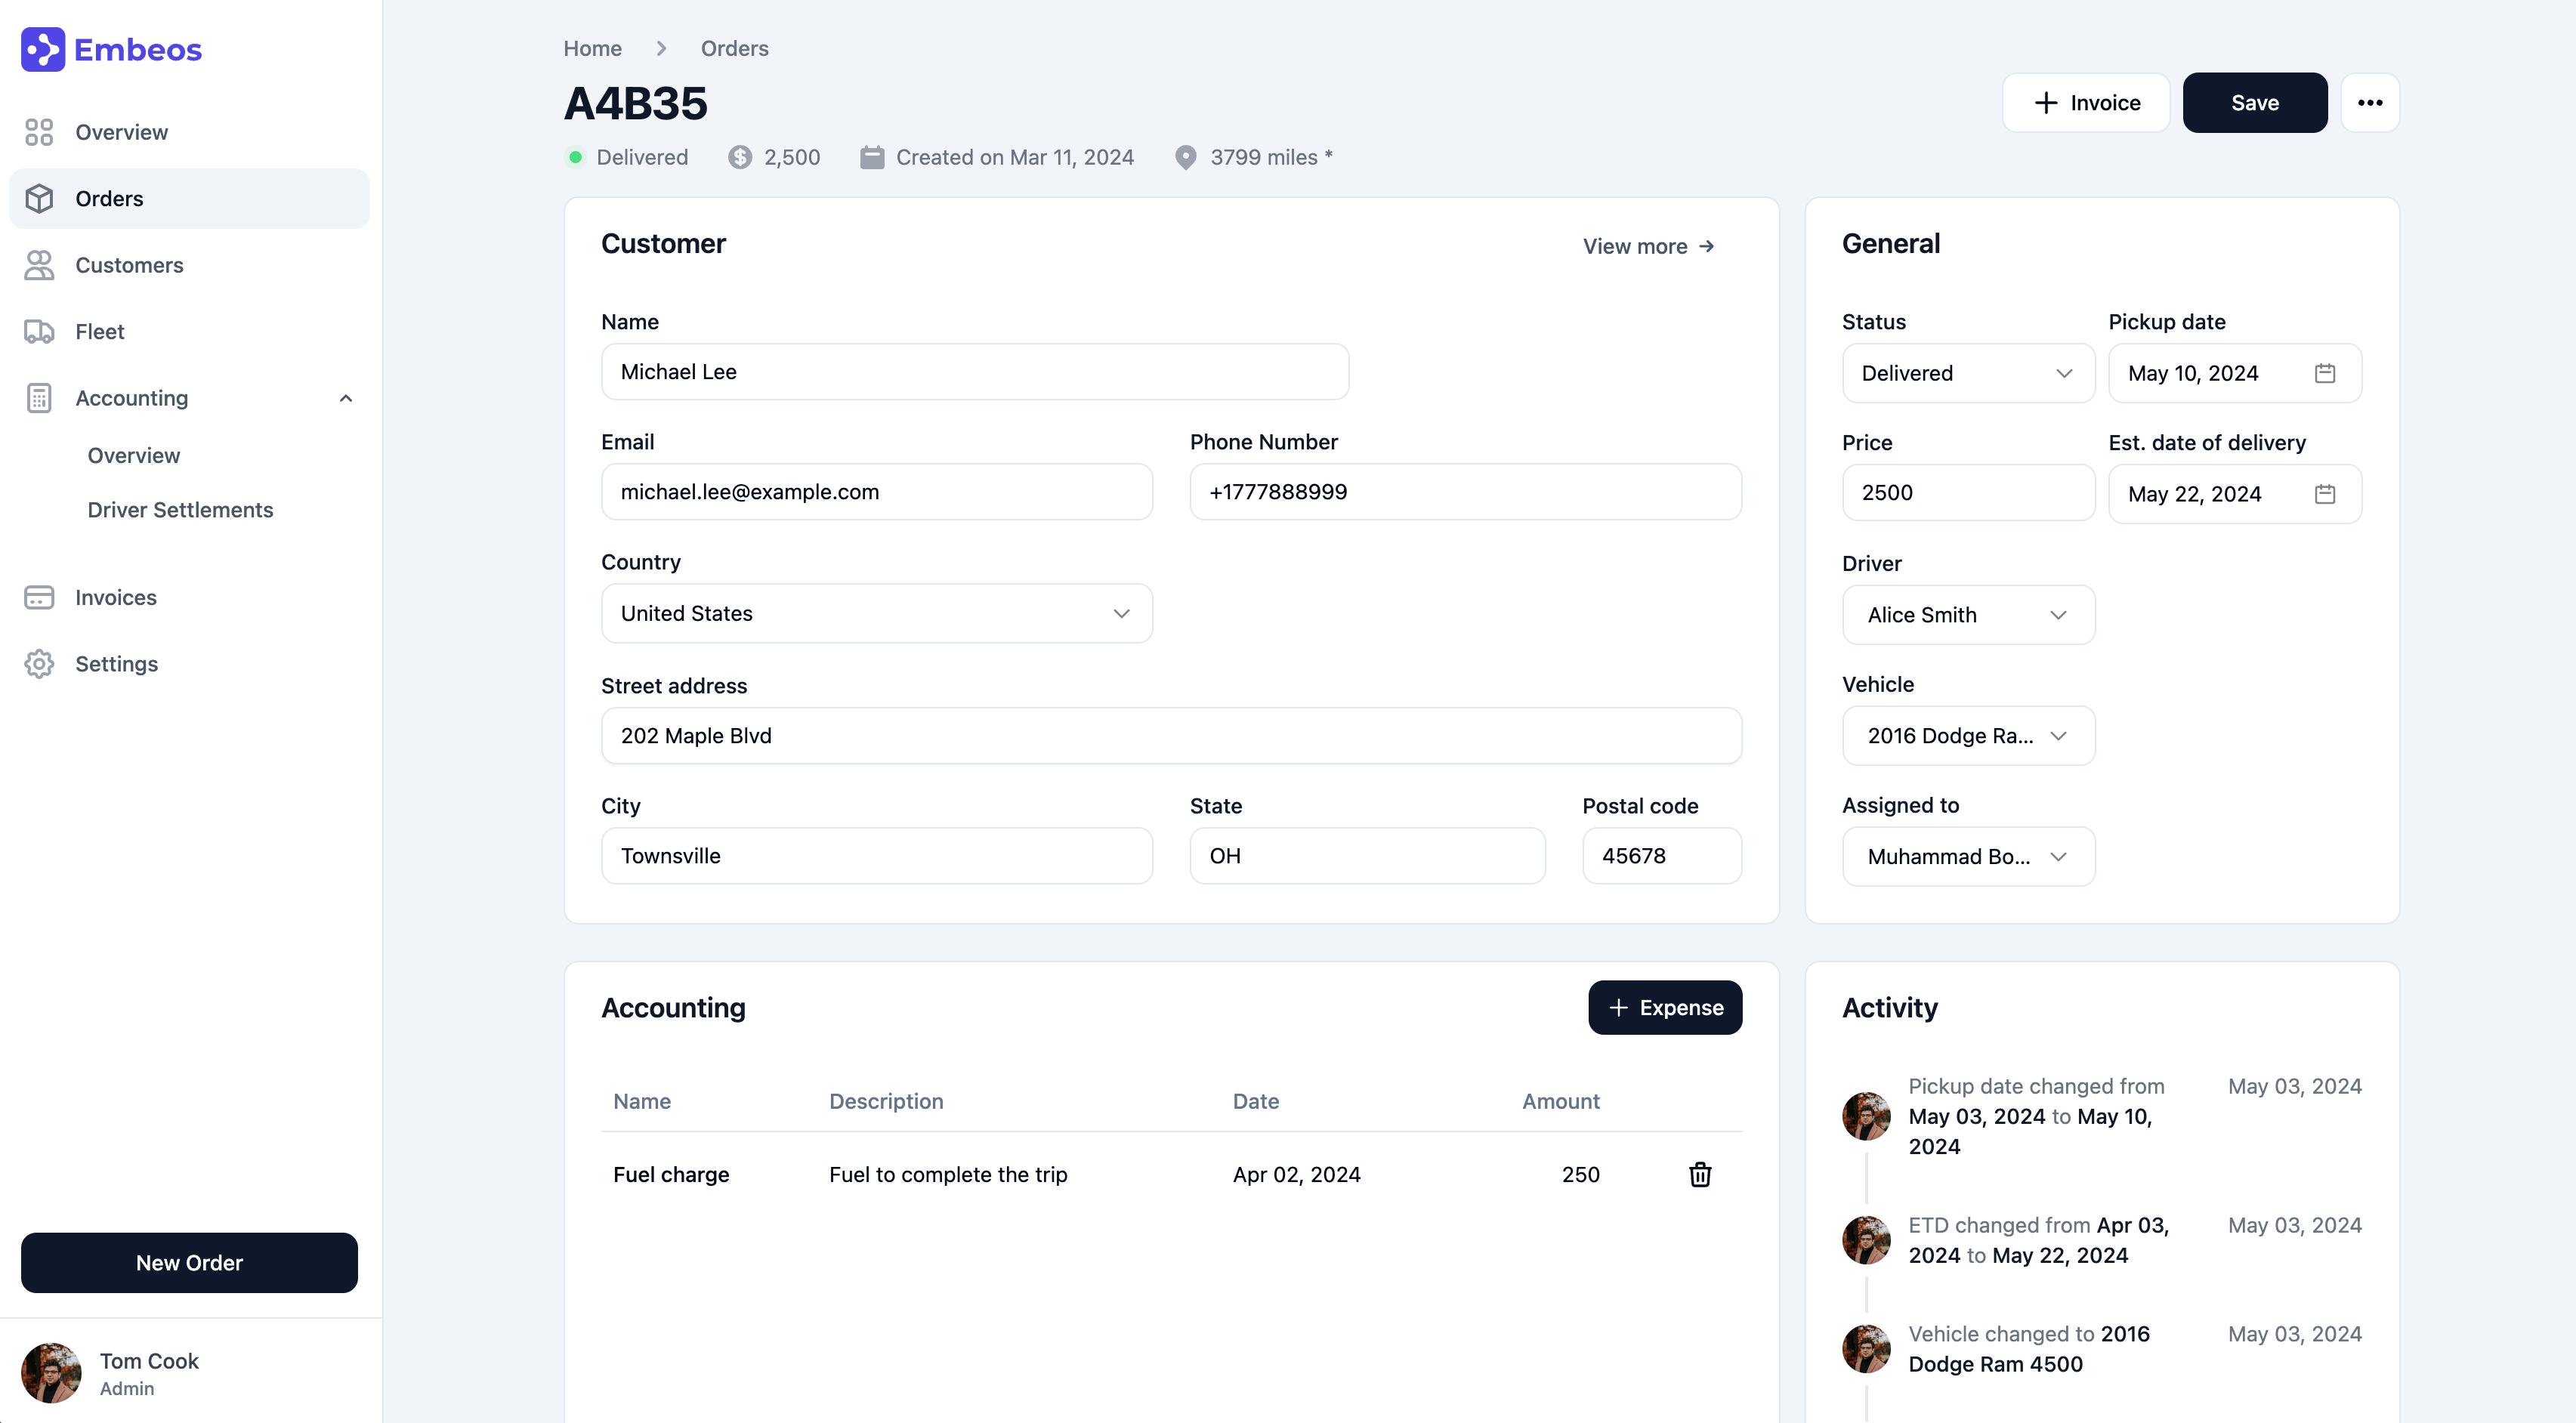The height and width of the screenshot is (1423, 2576).
Task: Collapse the Accounting sidebar section
Action: 346,398
